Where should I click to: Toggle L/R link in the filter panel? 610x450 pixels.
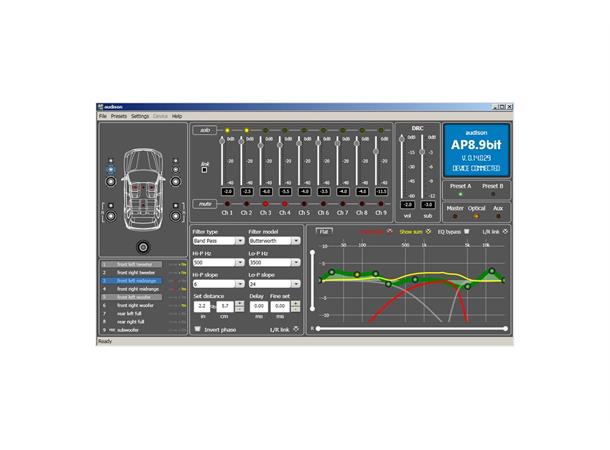pyautogui.click(x=296, y=329)
